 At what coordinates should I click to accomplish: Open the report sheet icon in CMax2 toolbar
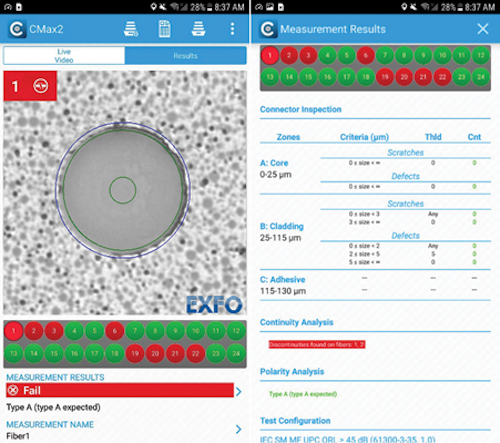point(164,29)
